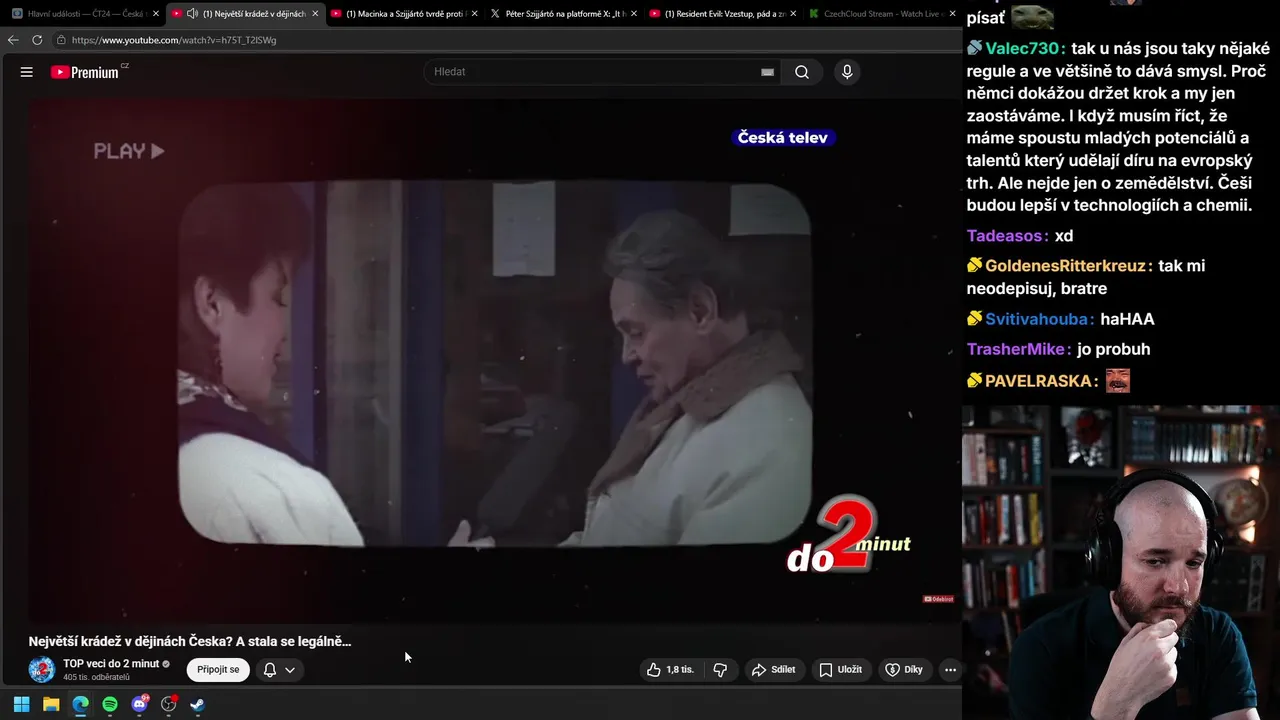The height and width of the screenshot is (720, 1280).
Task: Save the video with the Uložit button
Action: pos(840,670)
